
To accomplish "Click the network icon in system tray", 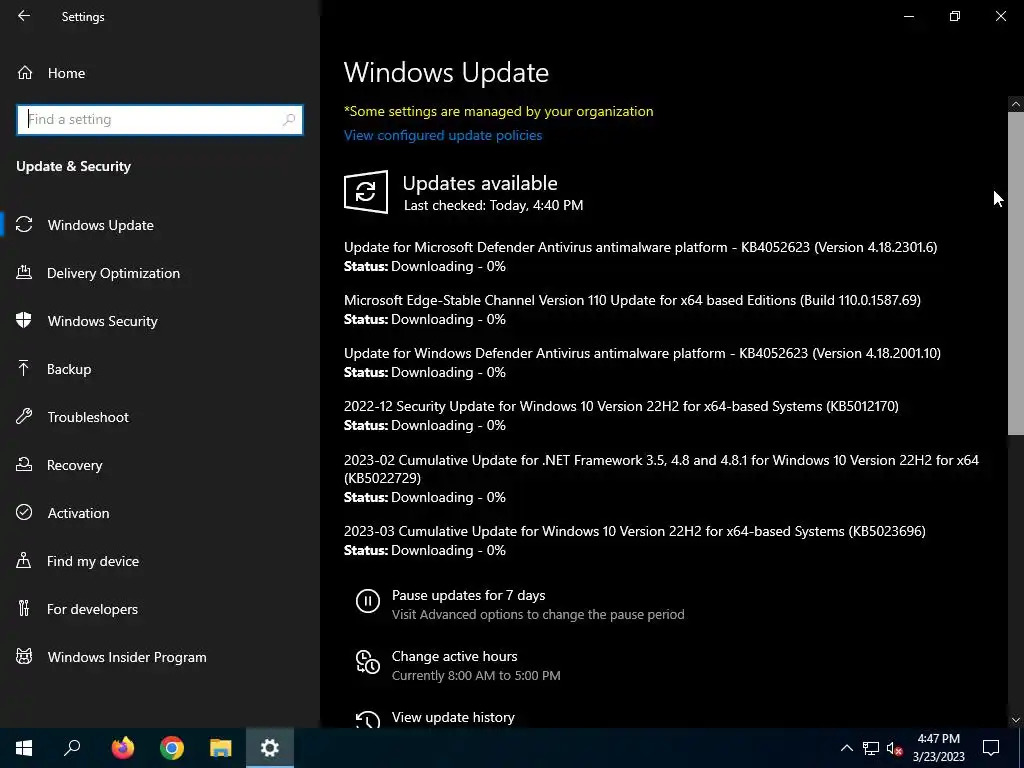I will pyautogui.click(x=871, y=748).
